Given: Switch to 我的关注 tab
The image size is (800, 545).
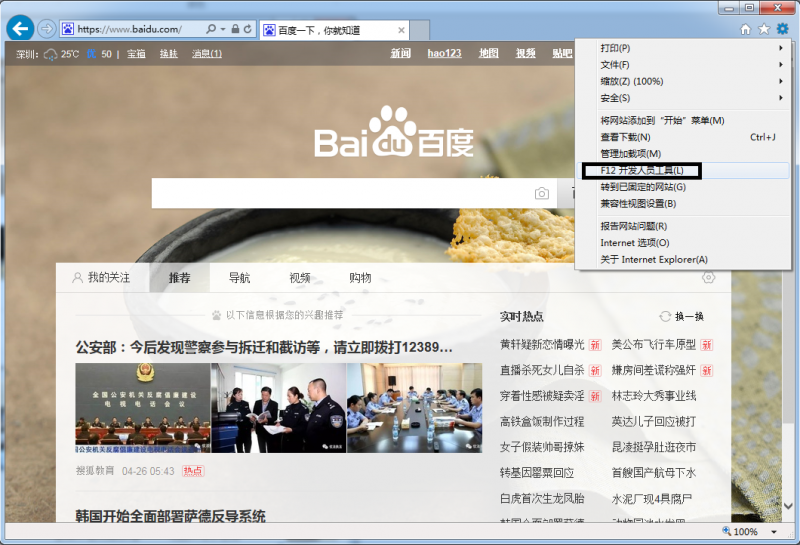Looking at the screenshot, I should (x=102, y=278).
